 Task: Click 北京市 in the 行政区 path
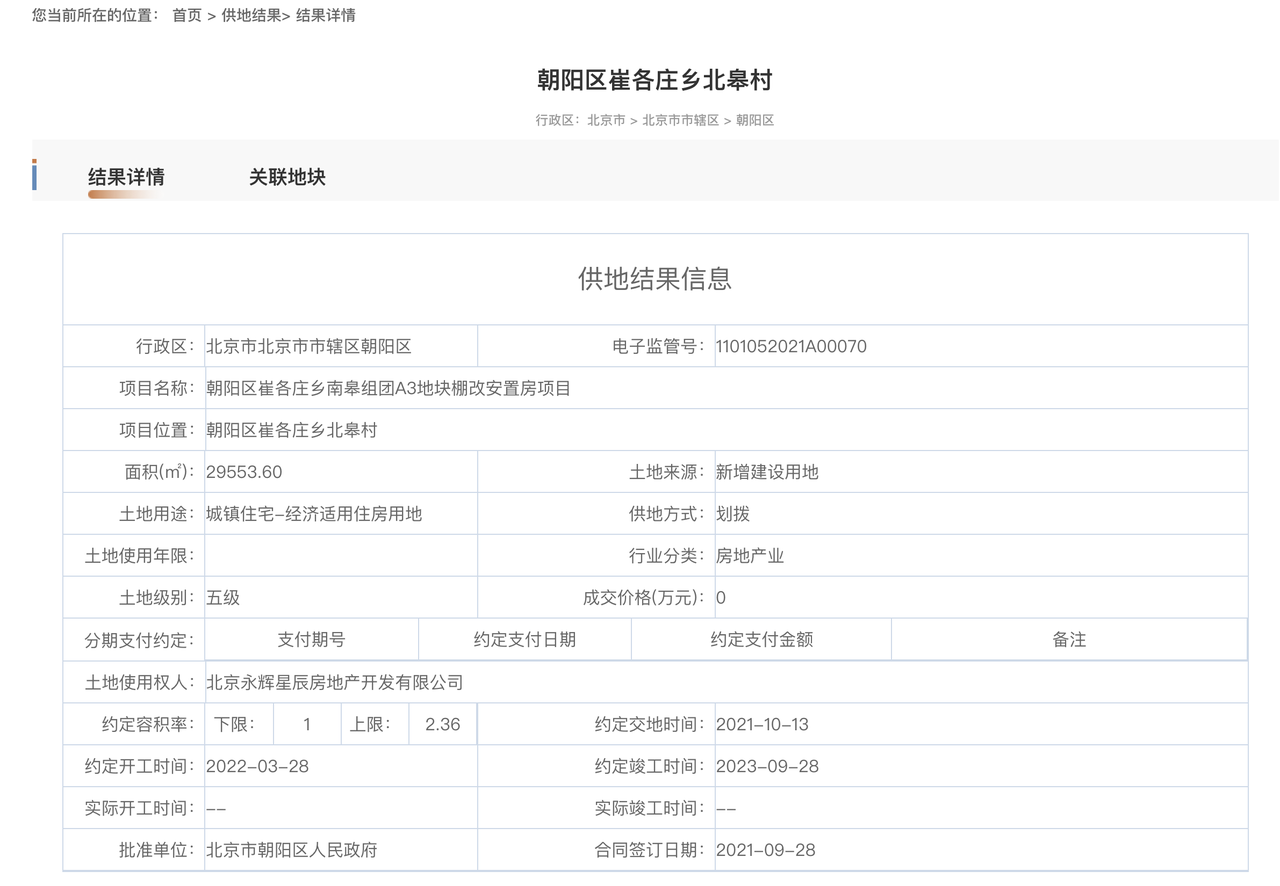click(x=606, y=120)
